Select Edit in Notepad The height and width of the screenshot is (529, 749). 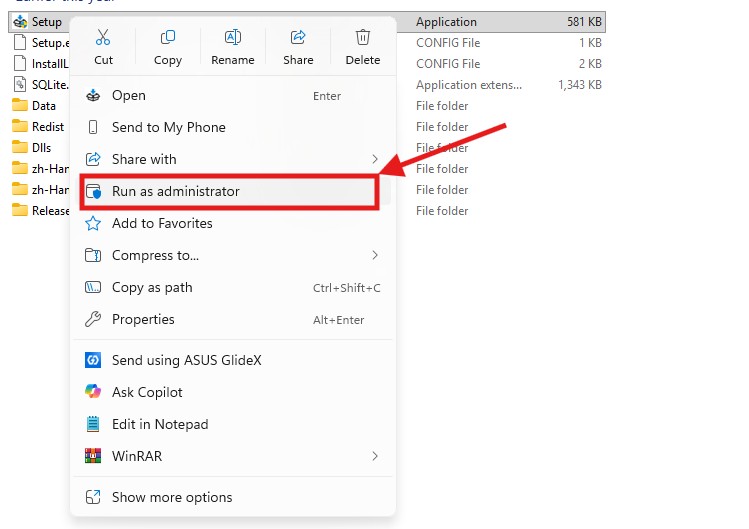coord(233,424)
